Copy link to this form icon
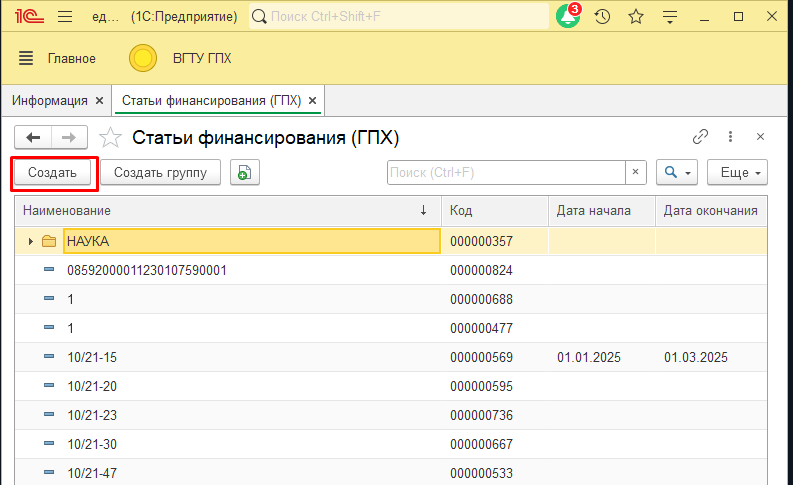 click(700, 137)
